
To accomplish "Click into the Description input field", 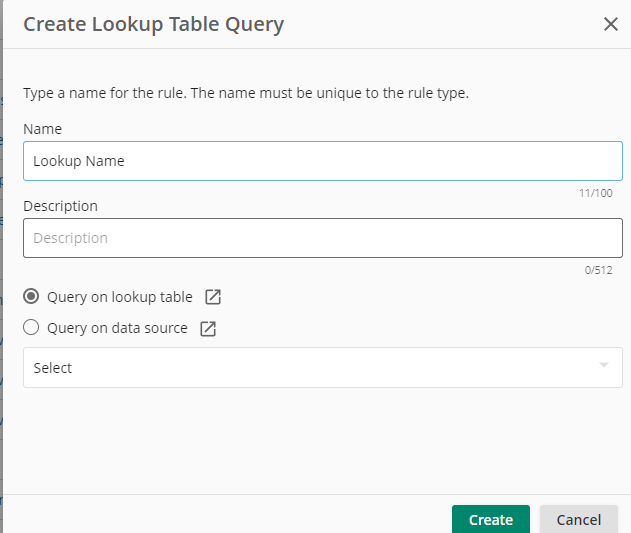I will tap(323, 238).
